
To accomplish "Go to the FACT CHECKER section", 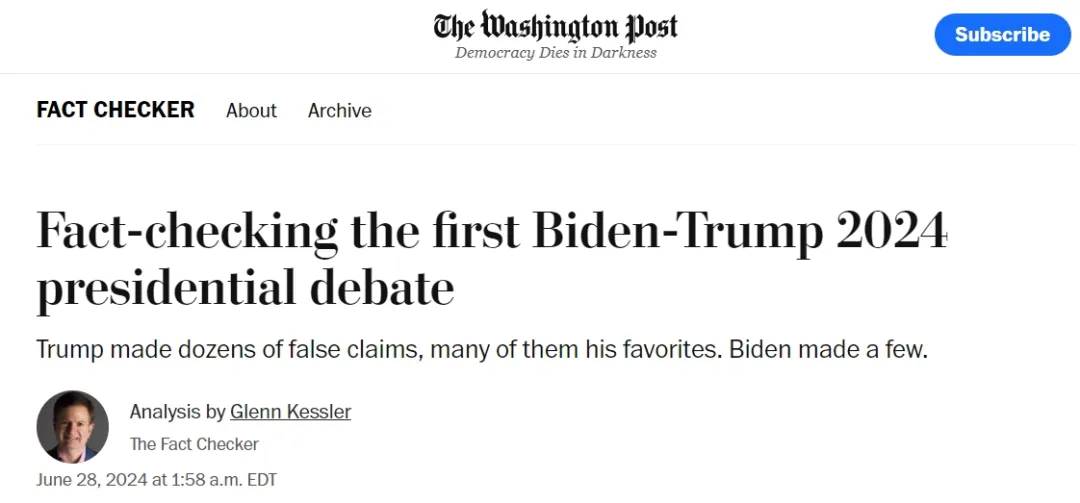I will click(x=116, y=110).
